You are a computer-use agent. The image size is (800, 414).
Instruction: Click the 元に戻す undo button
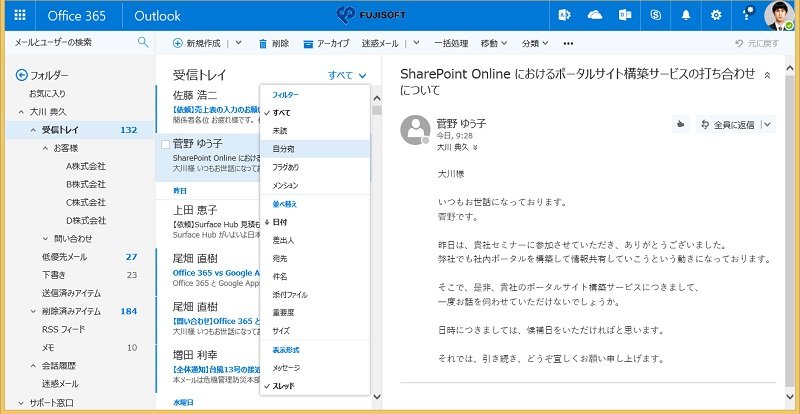[x=757, y=43]
